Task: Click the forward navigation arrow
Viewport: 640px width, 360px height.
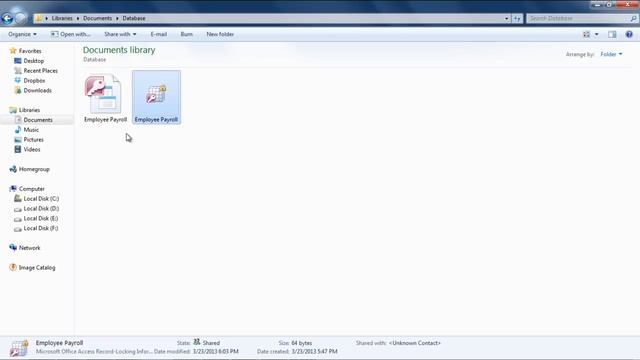Action: pos(20,18)
